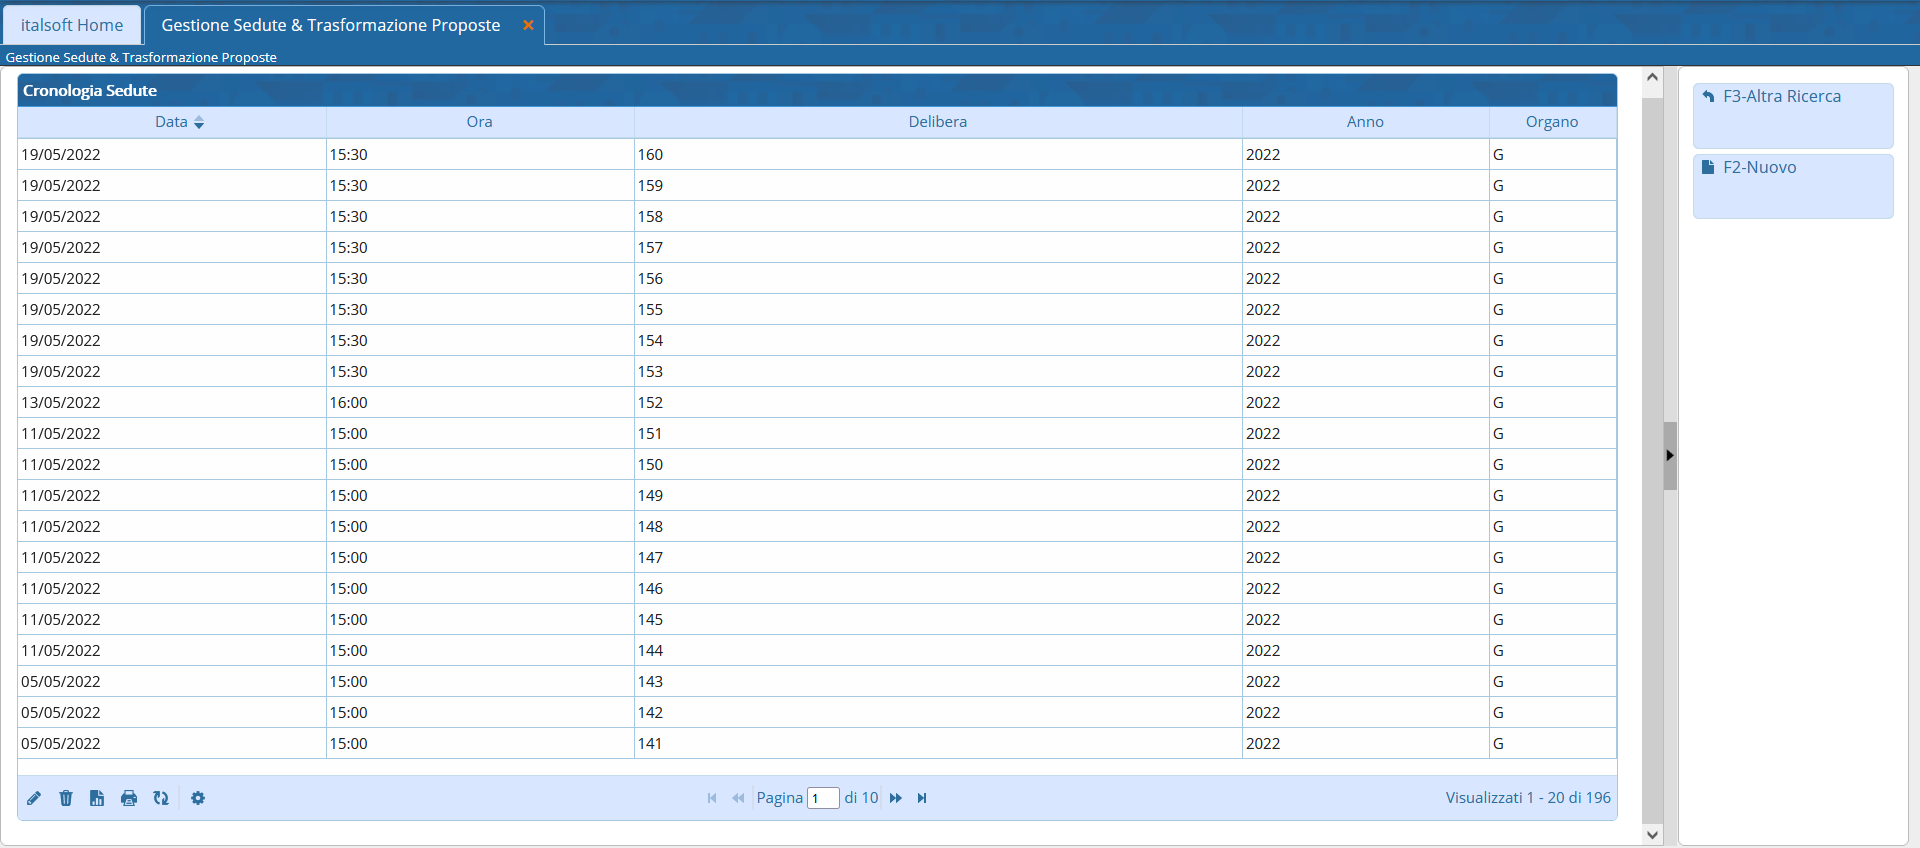Image resolution: width=1920 pixels, height=848 pixels.
Task: Click the export report file icon
Action: 97,798
